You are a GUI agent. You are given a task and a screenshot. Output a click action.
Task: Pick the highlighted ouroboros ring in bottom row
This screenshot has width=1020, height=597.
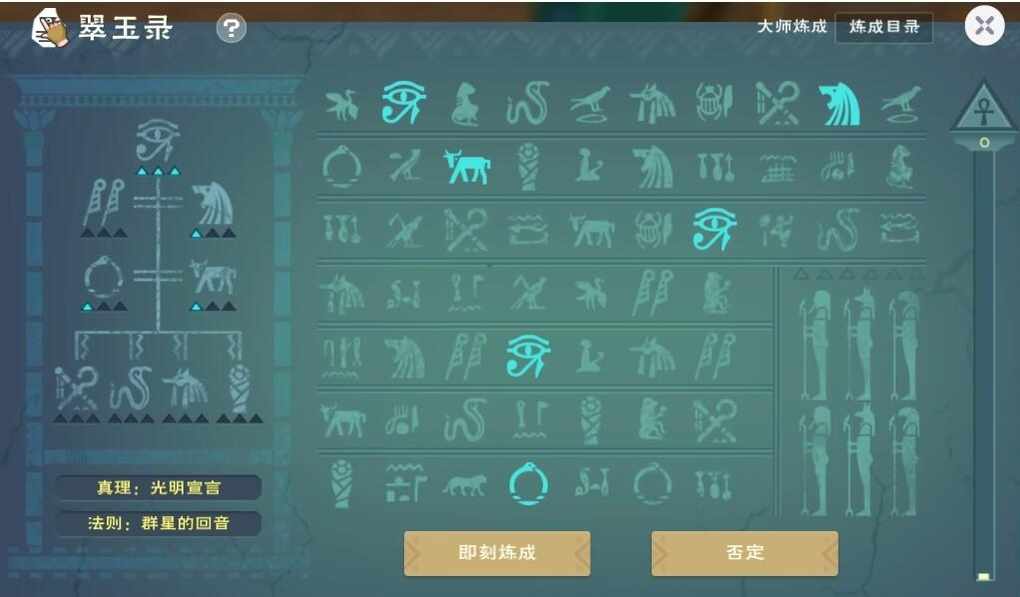[x=528, y=483]
